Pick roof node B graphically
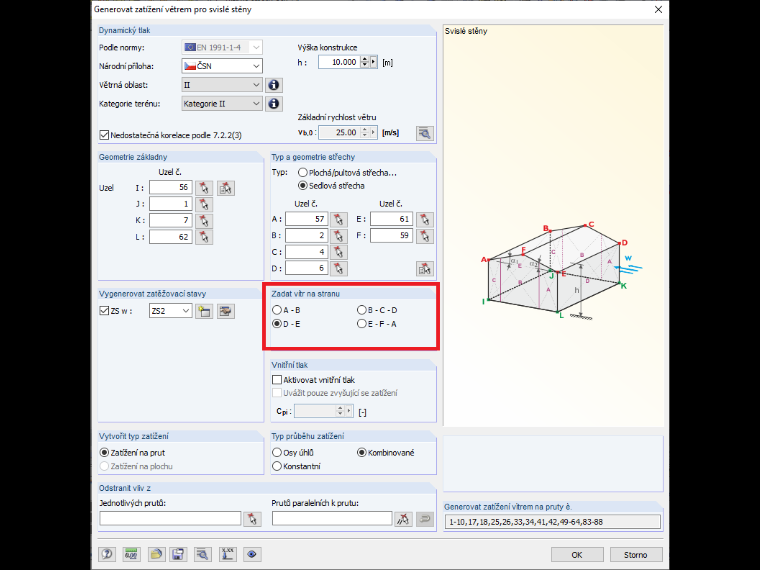The width and height of the screenshot is (760, 570). (339, 236)
